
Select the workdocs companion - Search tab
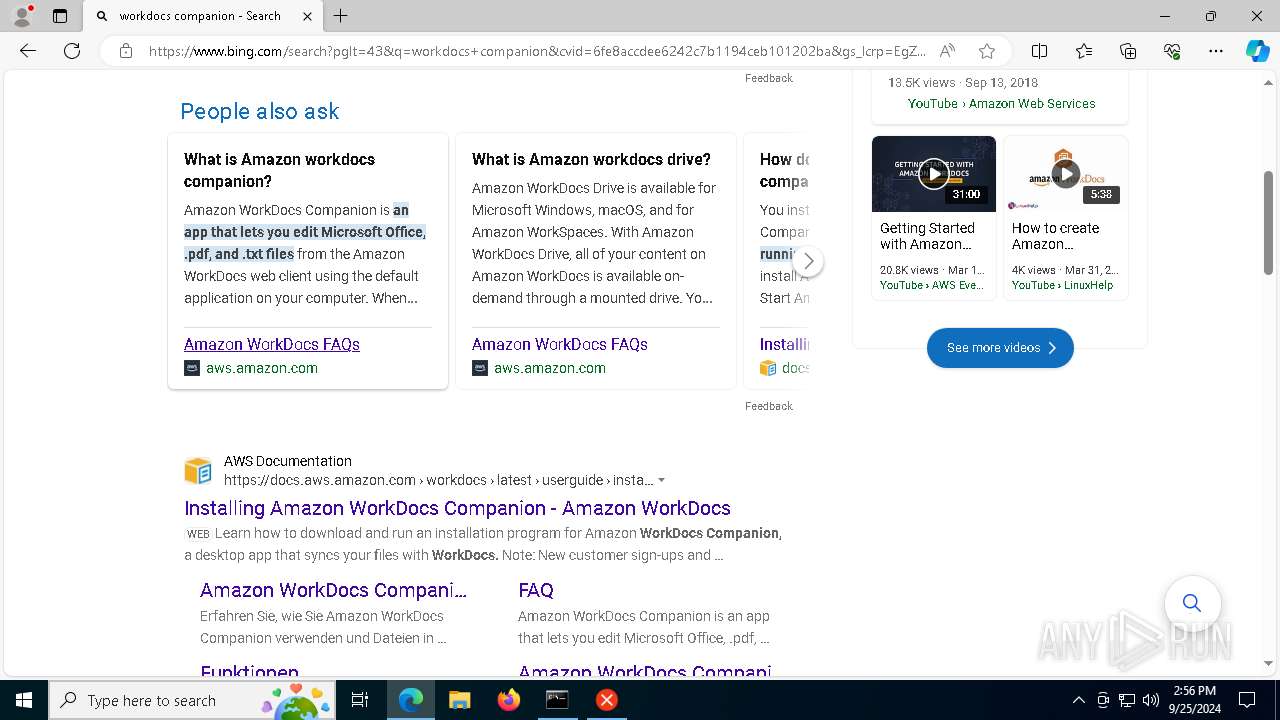coord(204,16)
